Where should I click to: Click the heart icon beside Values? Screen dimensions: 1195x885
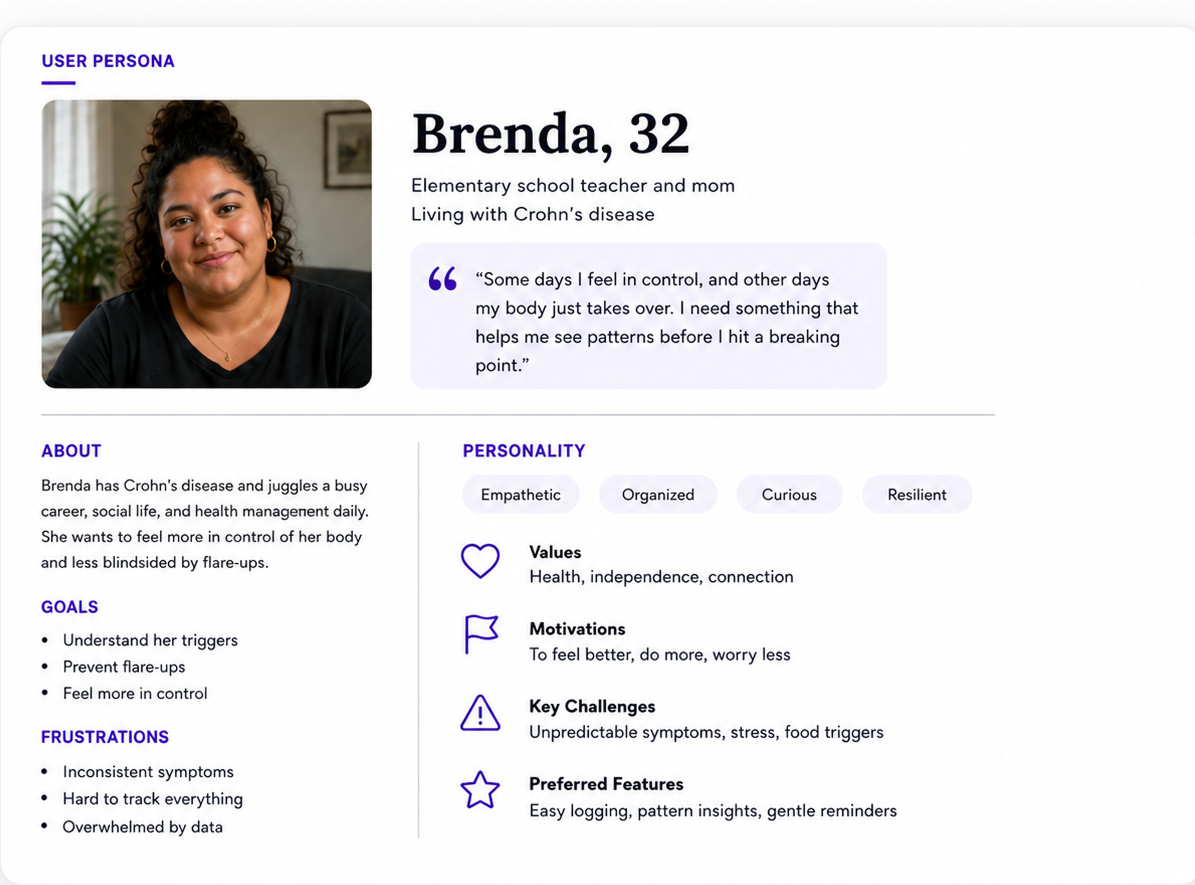tap(480, 560)
